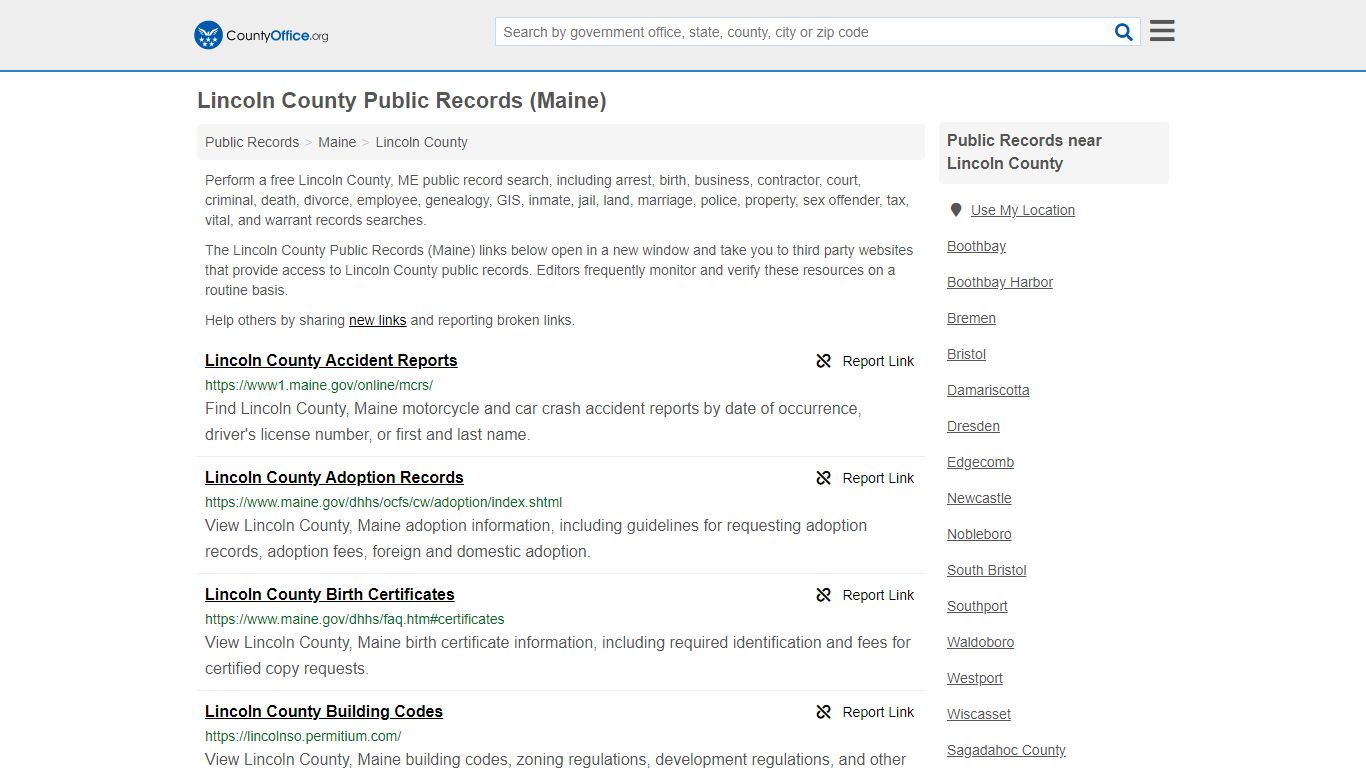Open Sagadahoc County public records
Image resolution: width=1366 pixels, height=768 pixels.
(1006, 750)
